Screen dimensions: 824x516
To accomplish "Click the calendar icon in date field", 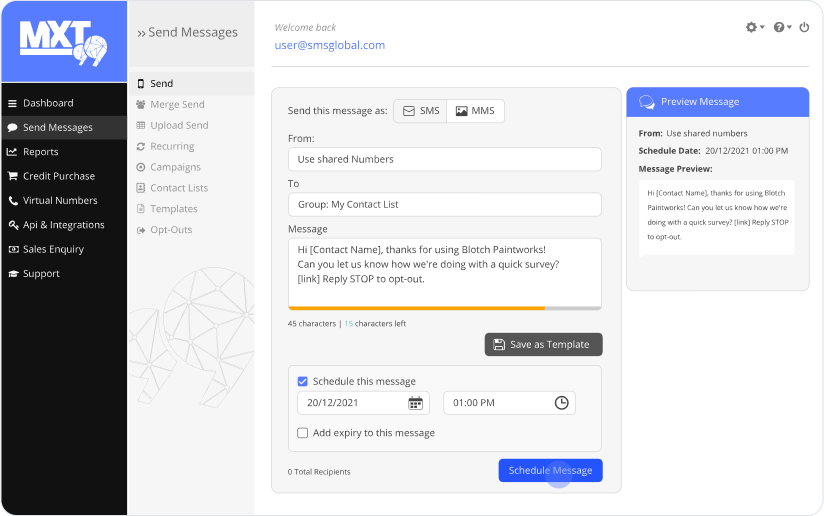I will pos(415,403).
